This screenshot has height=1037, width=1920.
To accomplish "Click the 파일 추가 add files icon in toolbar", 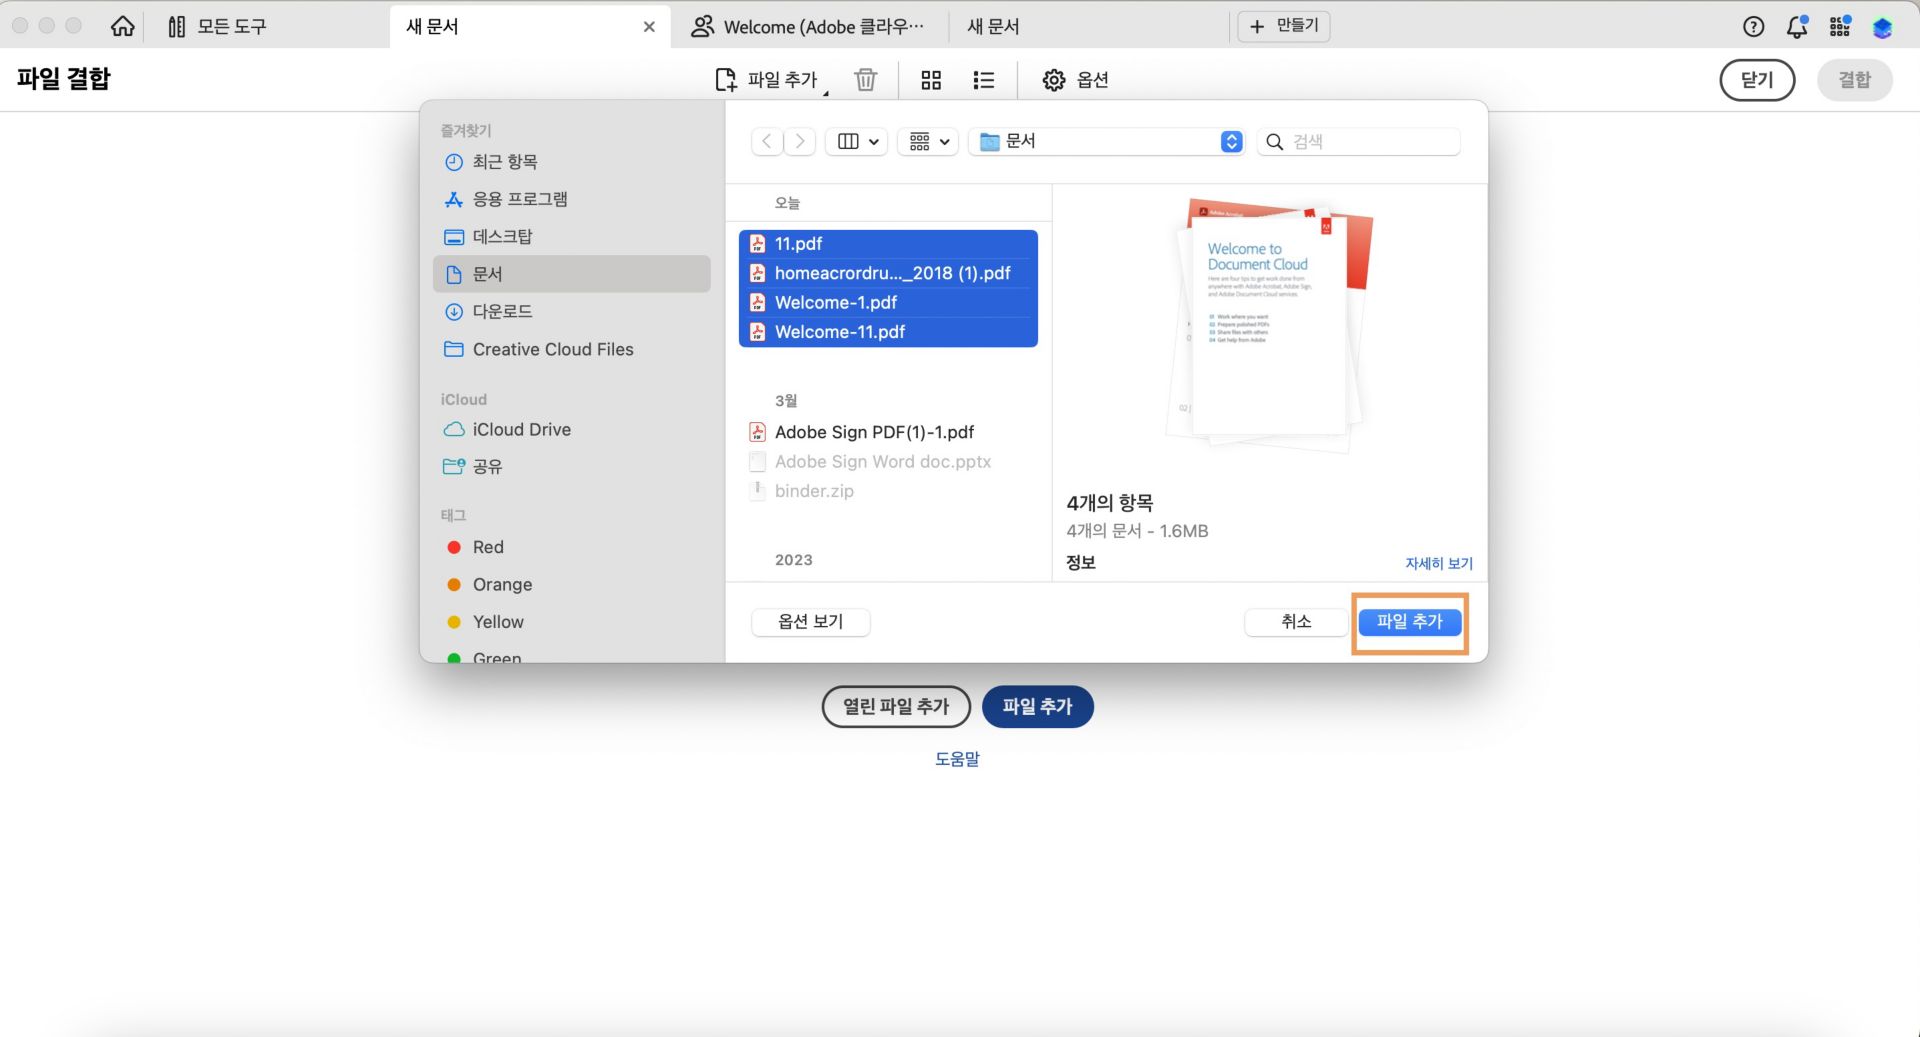I will tap(726, 80).
